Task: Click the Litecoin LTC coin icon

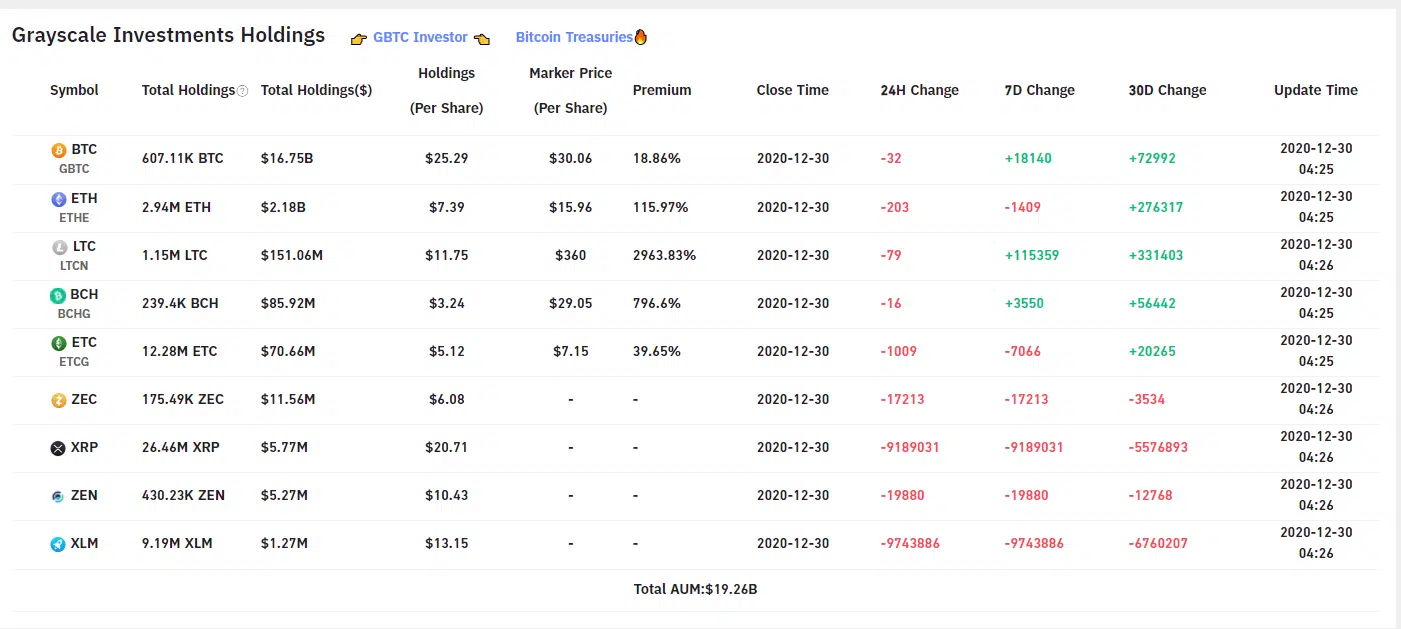Action: [59, 247]
